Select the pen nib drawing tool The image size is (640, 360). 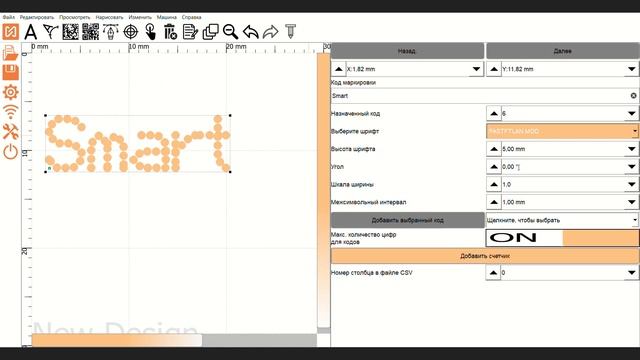[111, 32]
